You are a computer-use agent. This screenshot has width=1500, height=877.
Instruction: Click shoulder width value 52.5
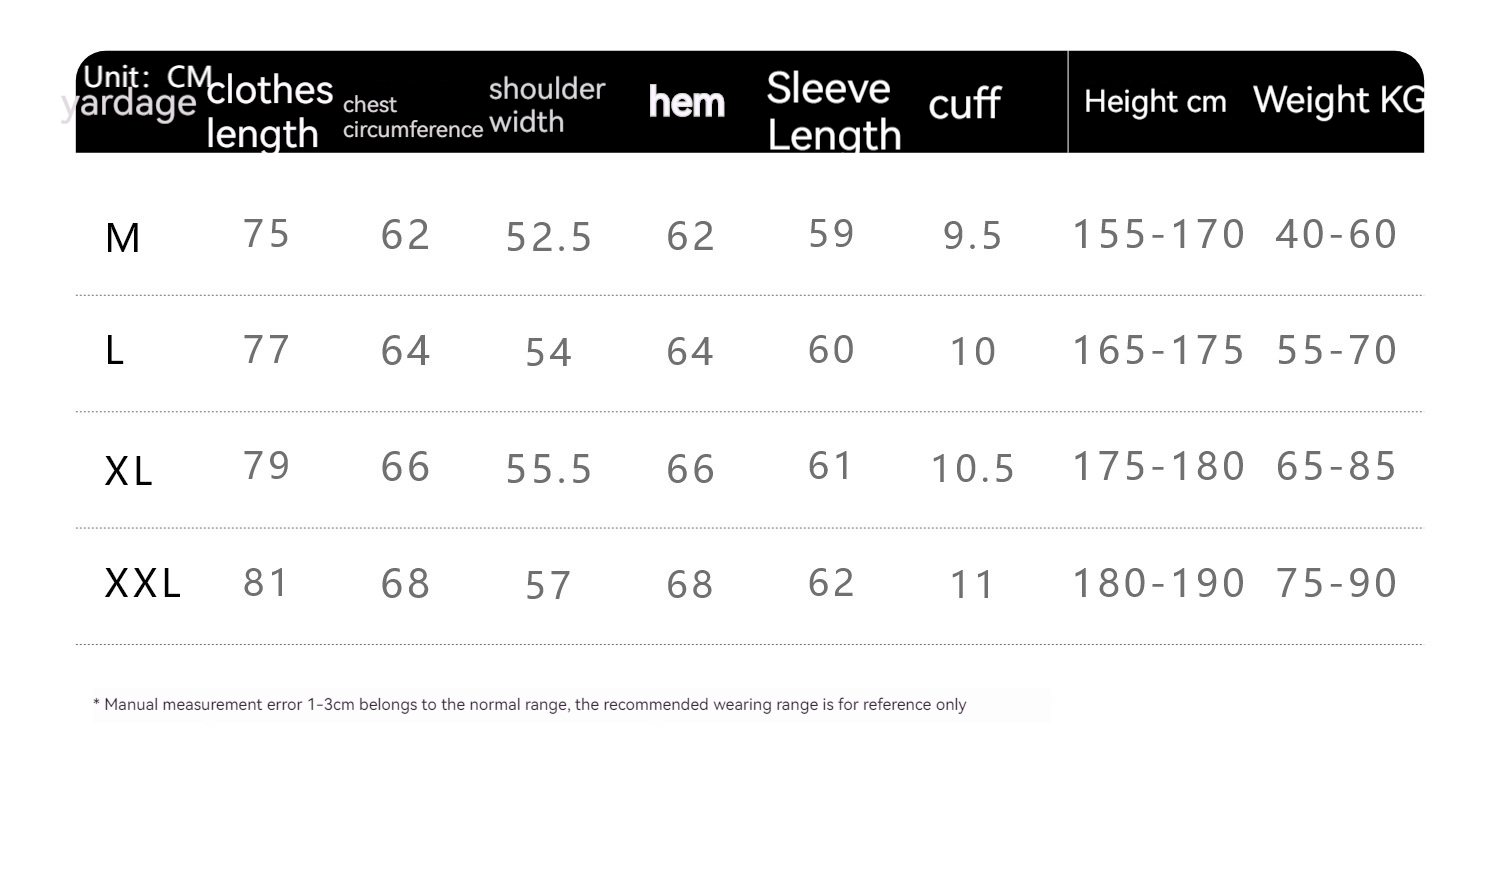[x=549, y=237]
